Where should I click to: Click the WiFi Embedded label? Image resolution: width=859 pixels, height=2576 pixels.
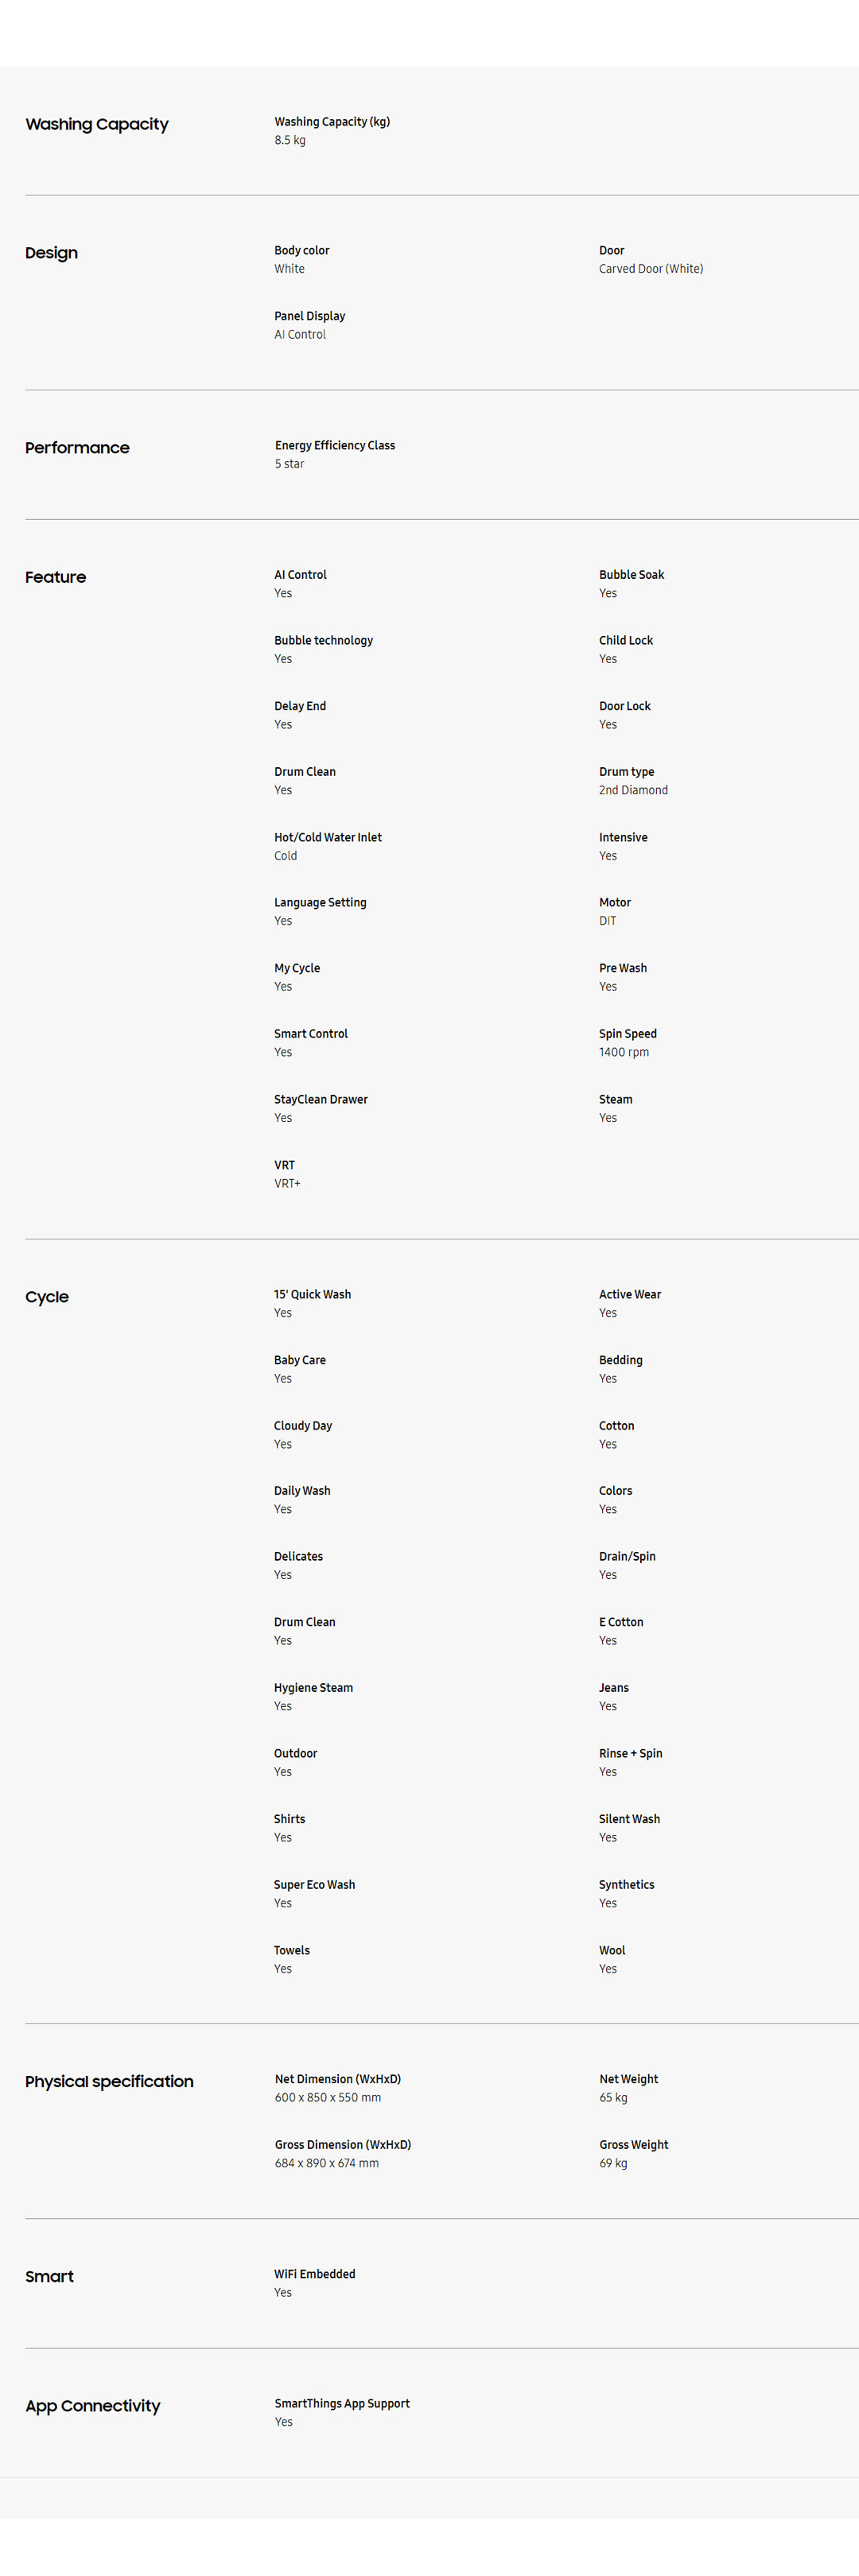click(x=314, y=2274)
